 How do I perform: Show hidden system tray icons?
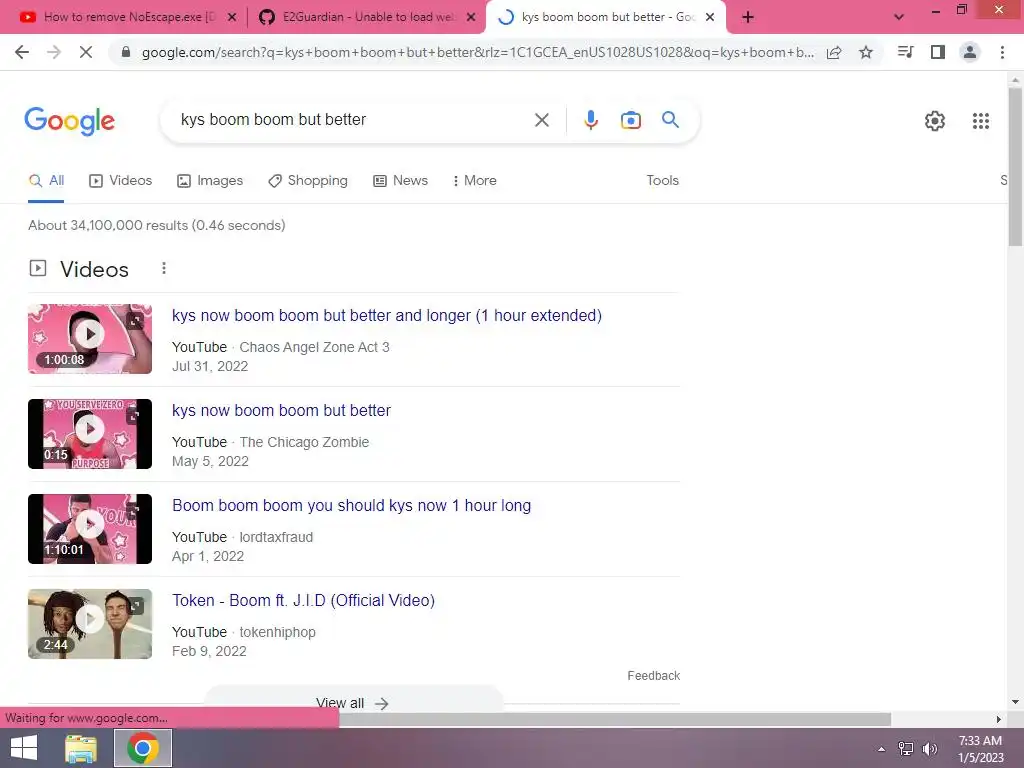pos(882,749)
